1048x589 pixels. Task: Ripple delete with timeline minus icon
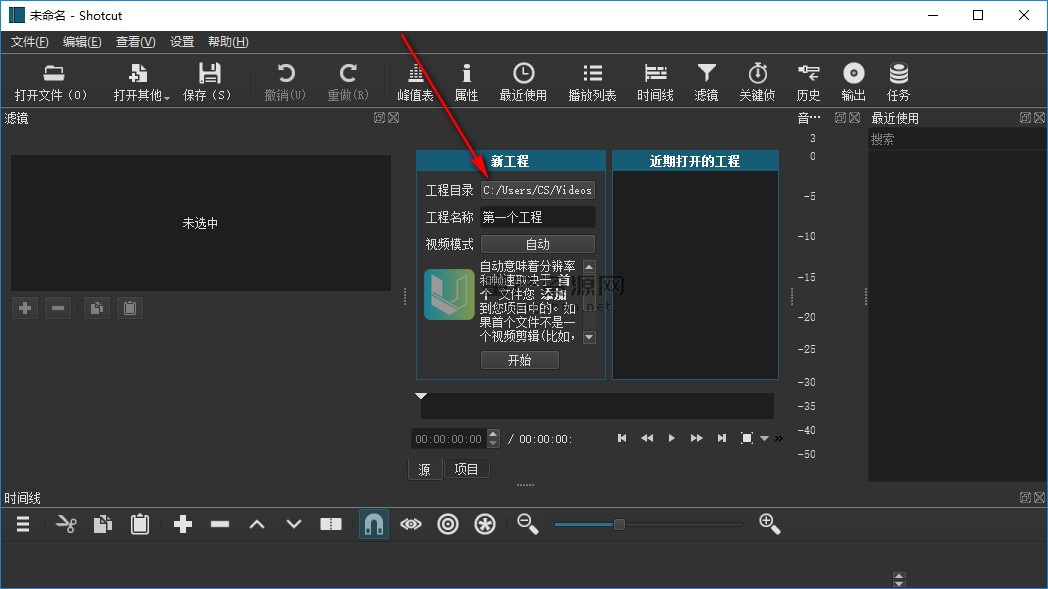[220, 525]
